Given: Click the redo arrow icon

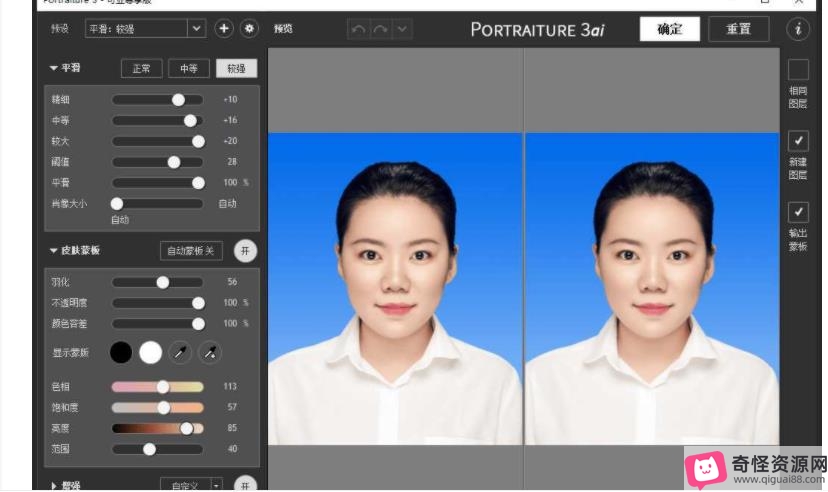Looking at the screenshot, I should tap(380, 29).
